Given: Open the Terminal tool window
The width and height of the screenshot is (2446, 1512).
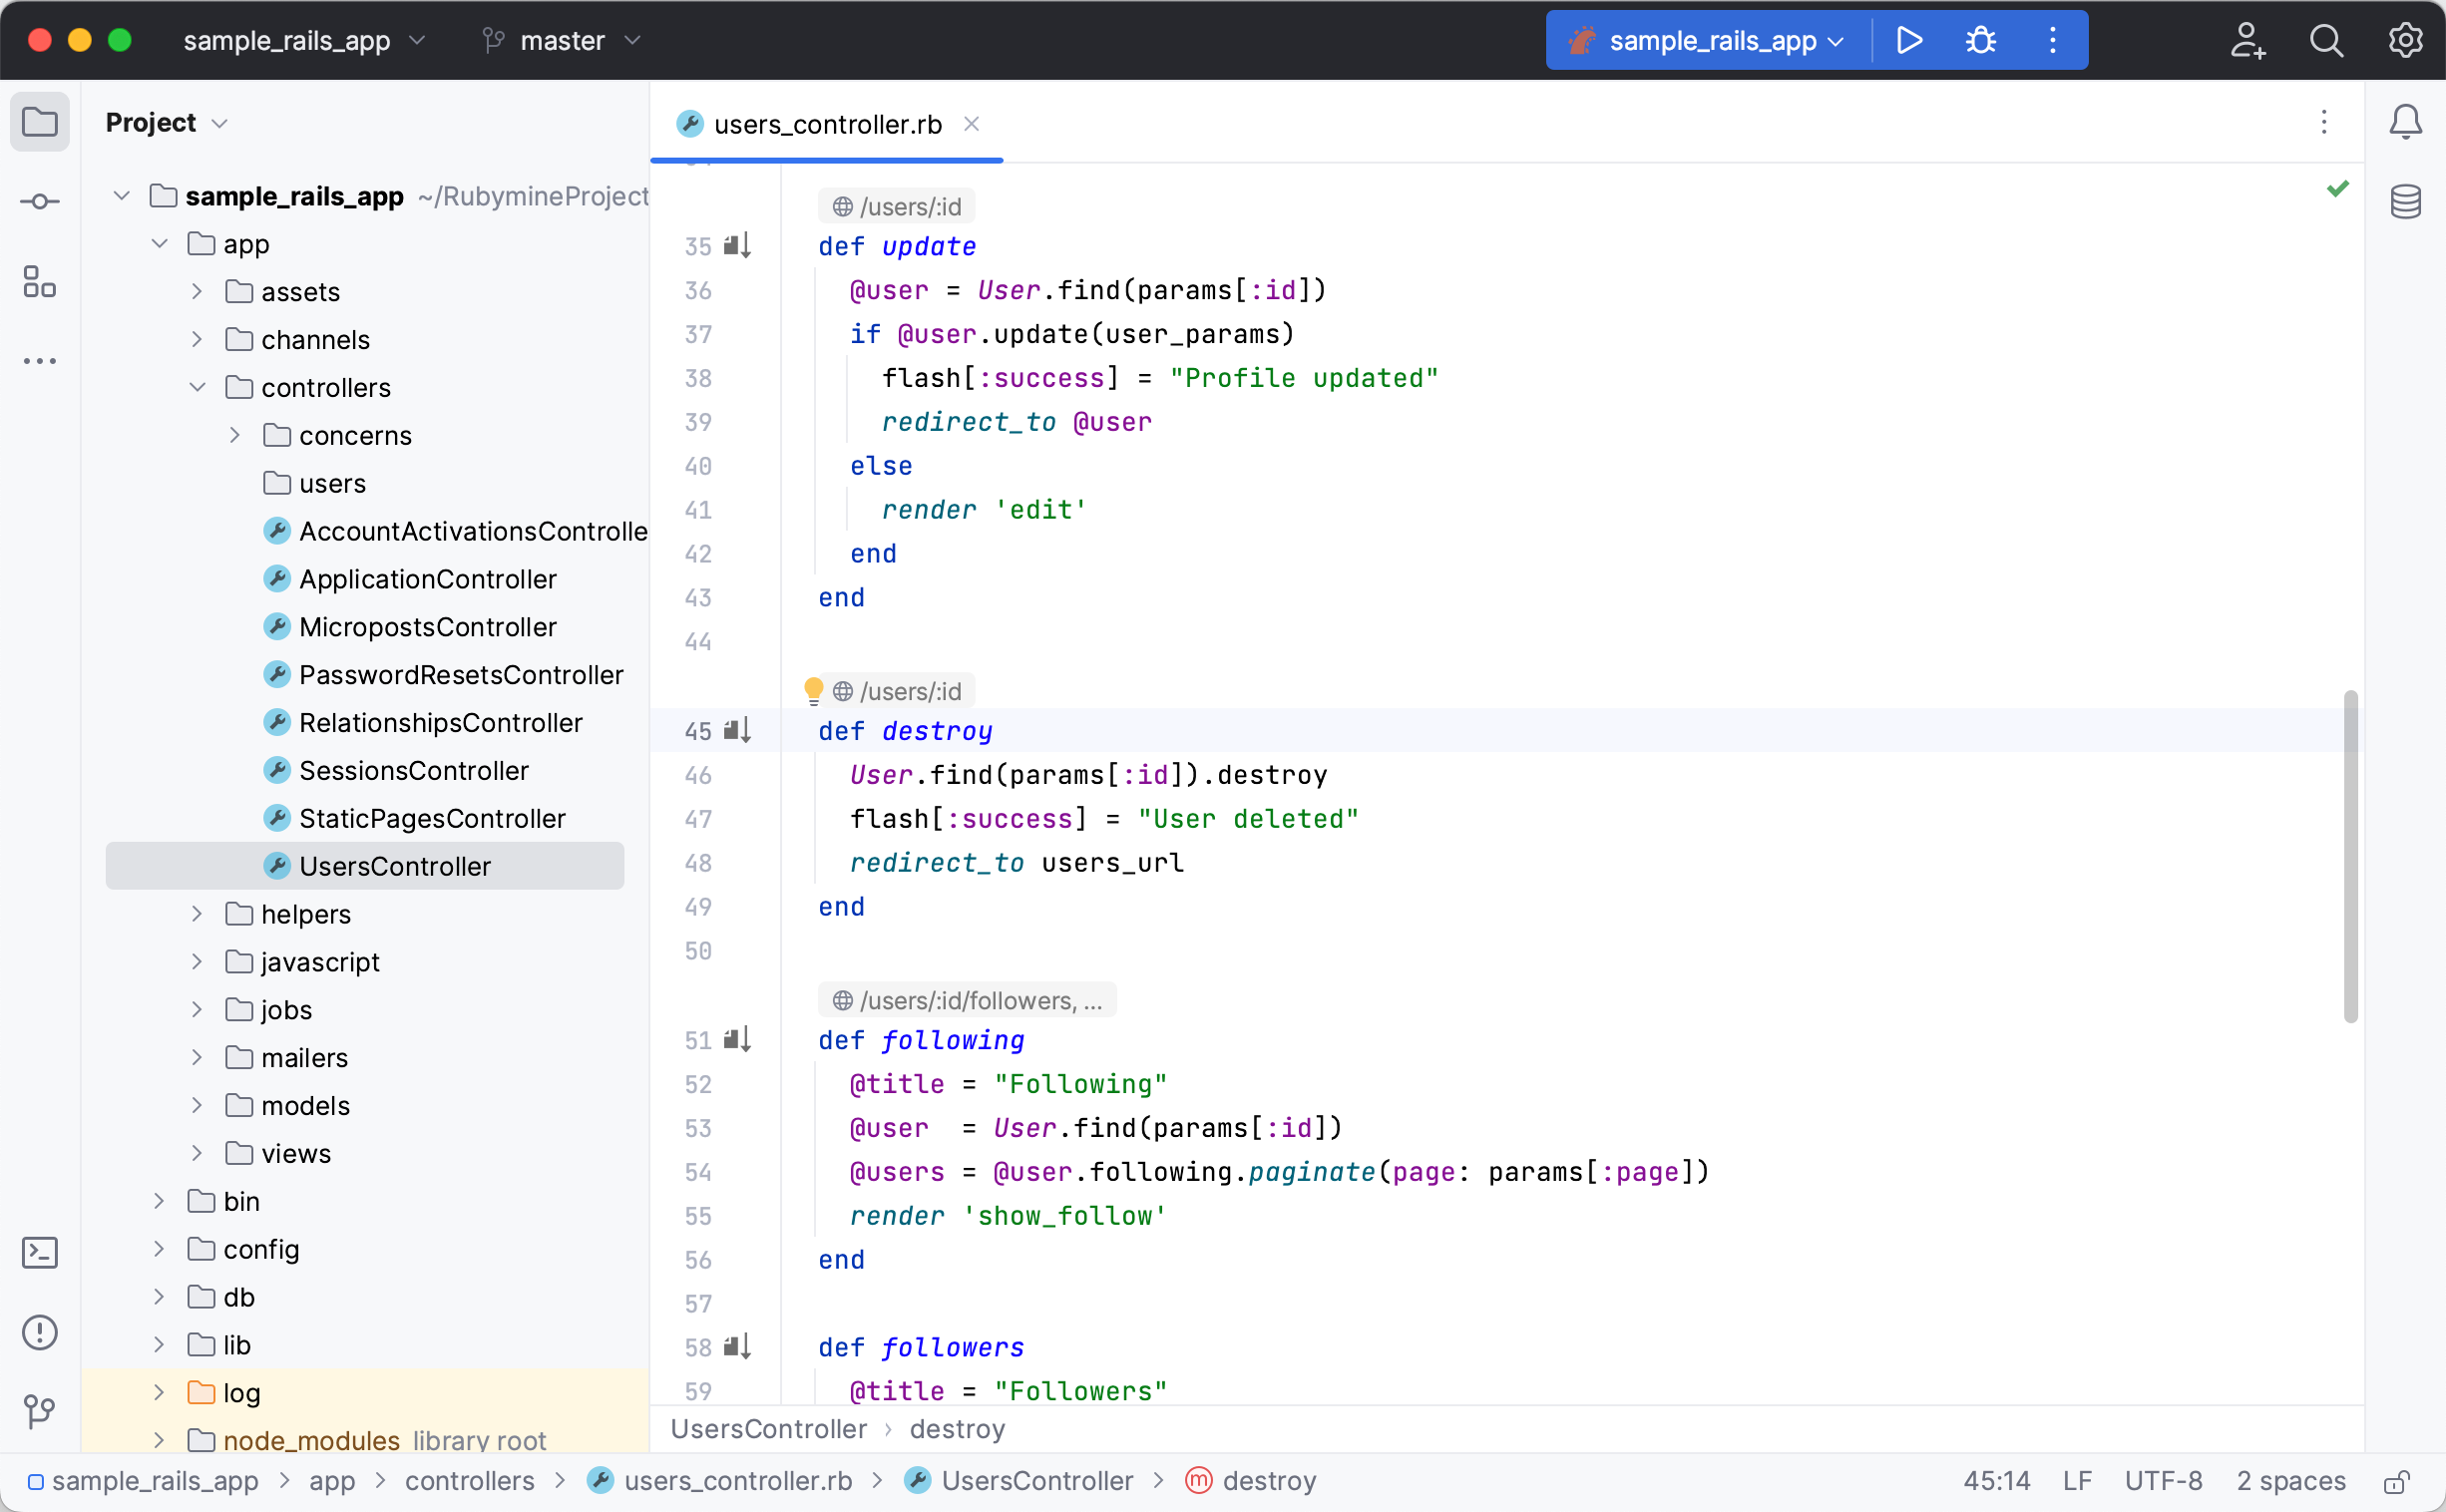Looking at the screenshot, I should (x=40, y=1252).
